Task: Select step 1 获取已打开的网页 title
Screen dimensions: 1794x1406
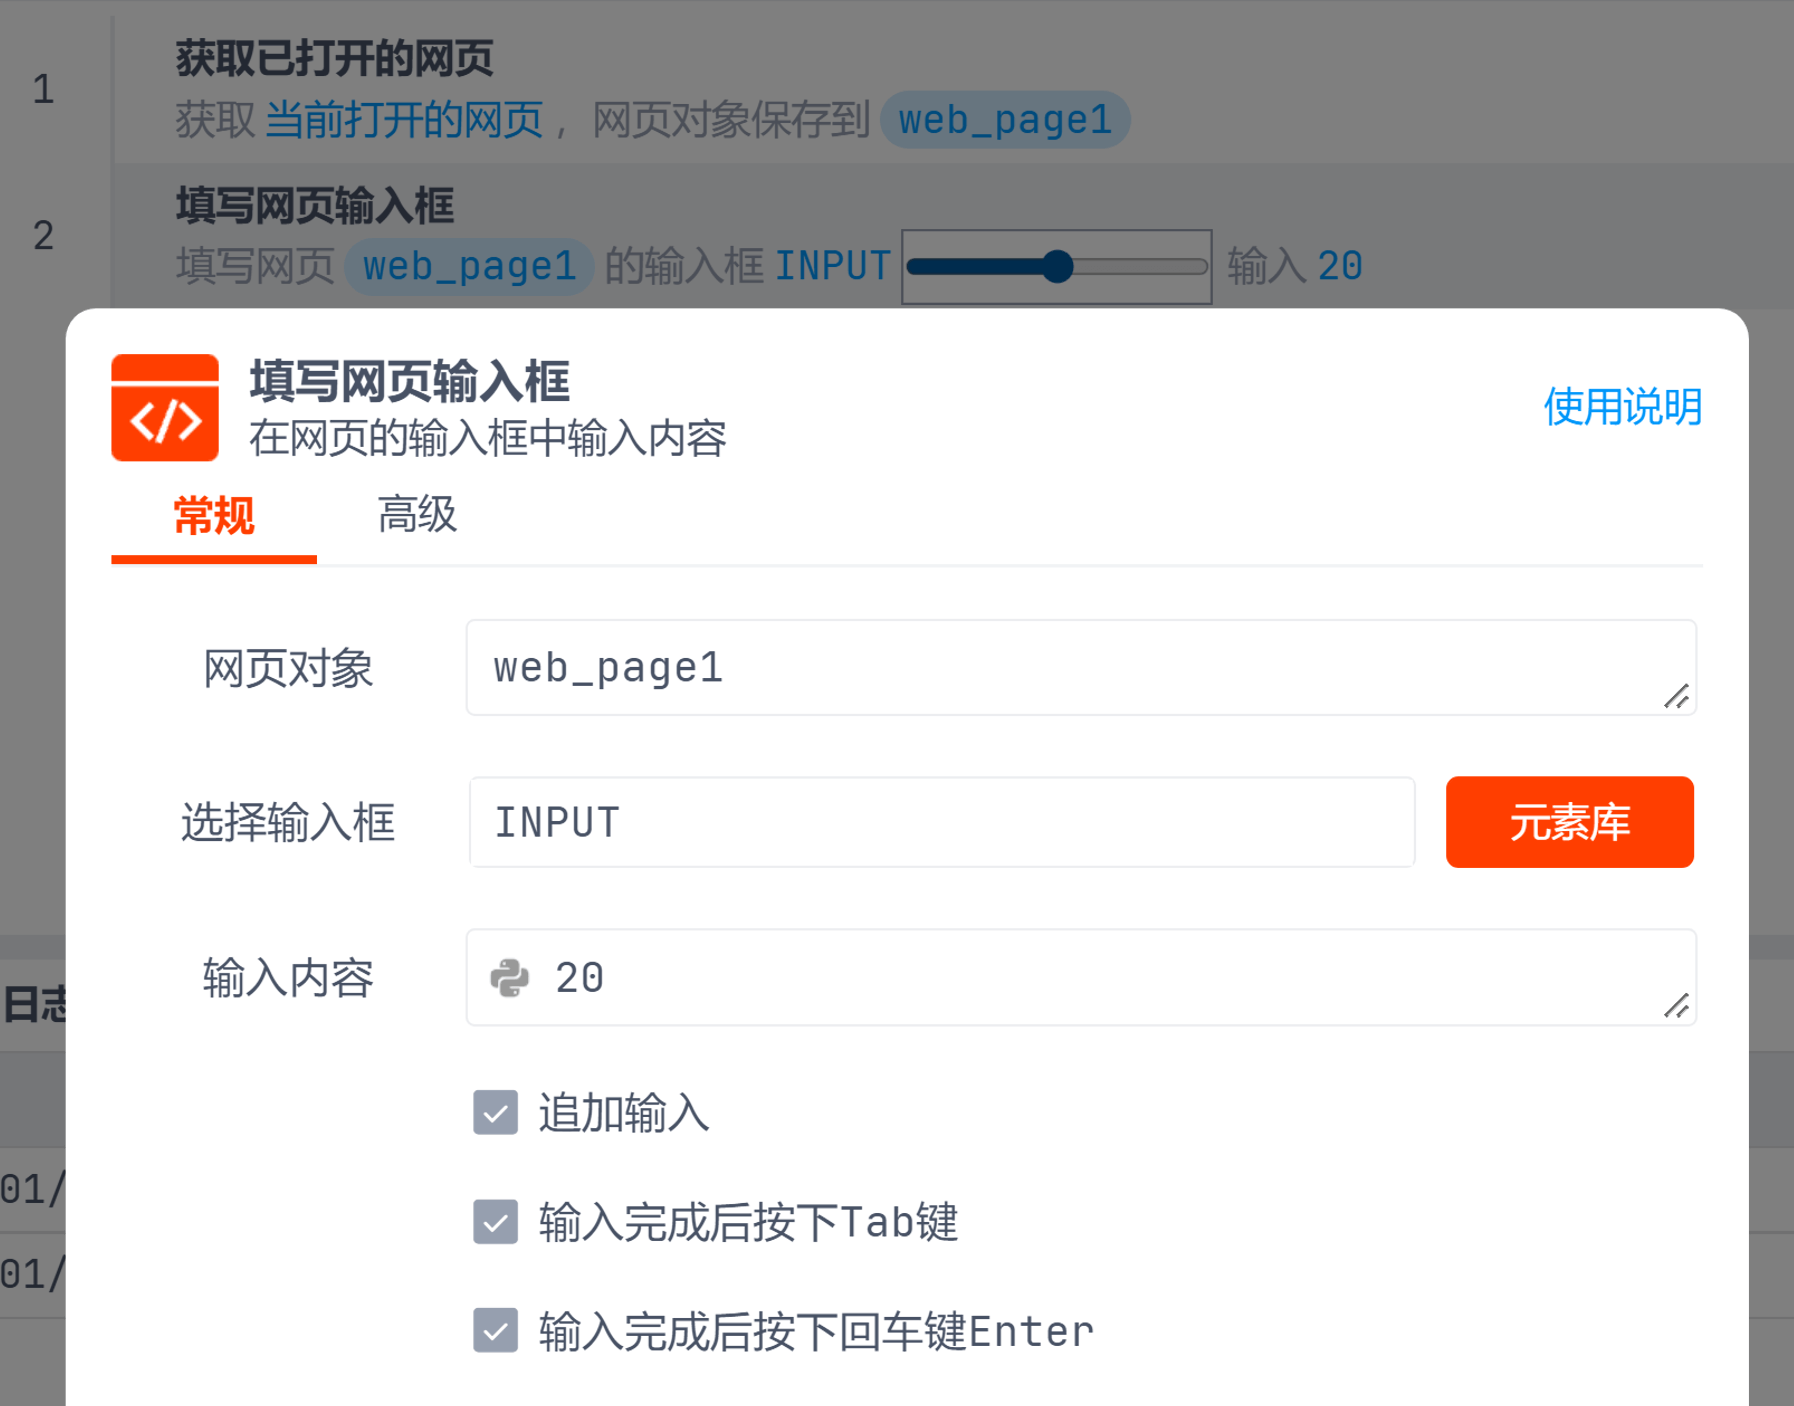Action: pyautogui.click(x=334, y=58)
